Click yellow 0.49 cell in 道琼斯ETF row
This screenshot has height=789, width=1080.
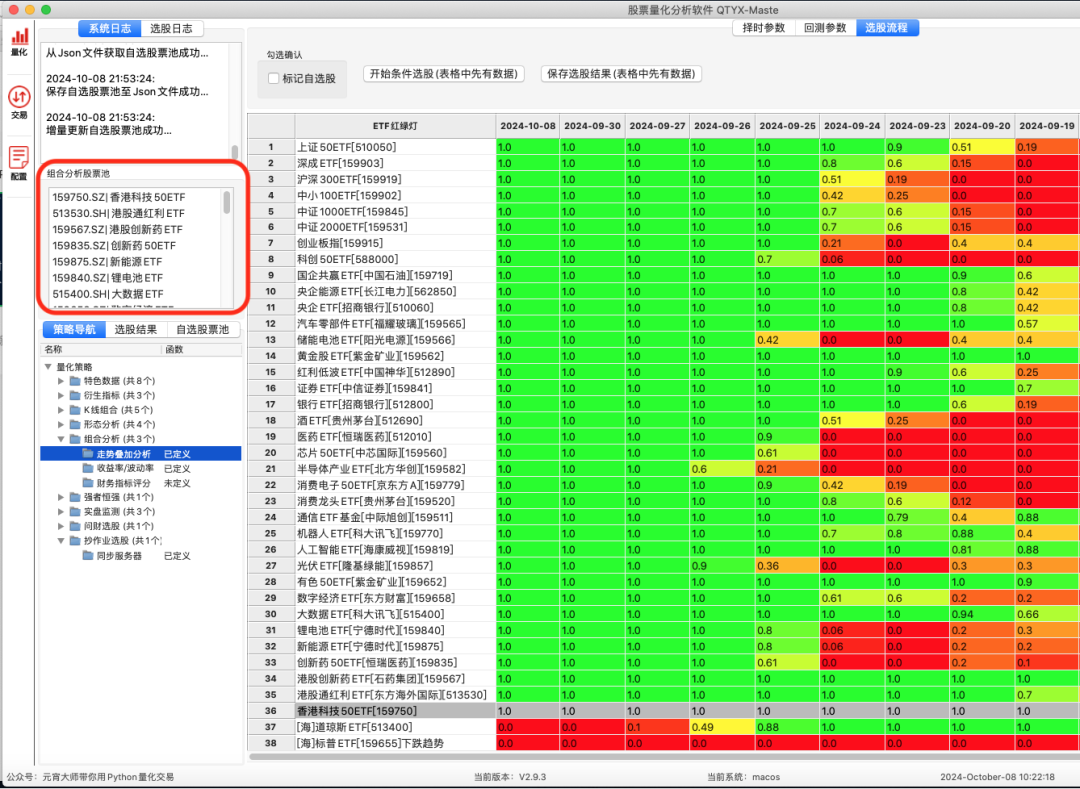(x=723, y=727)
